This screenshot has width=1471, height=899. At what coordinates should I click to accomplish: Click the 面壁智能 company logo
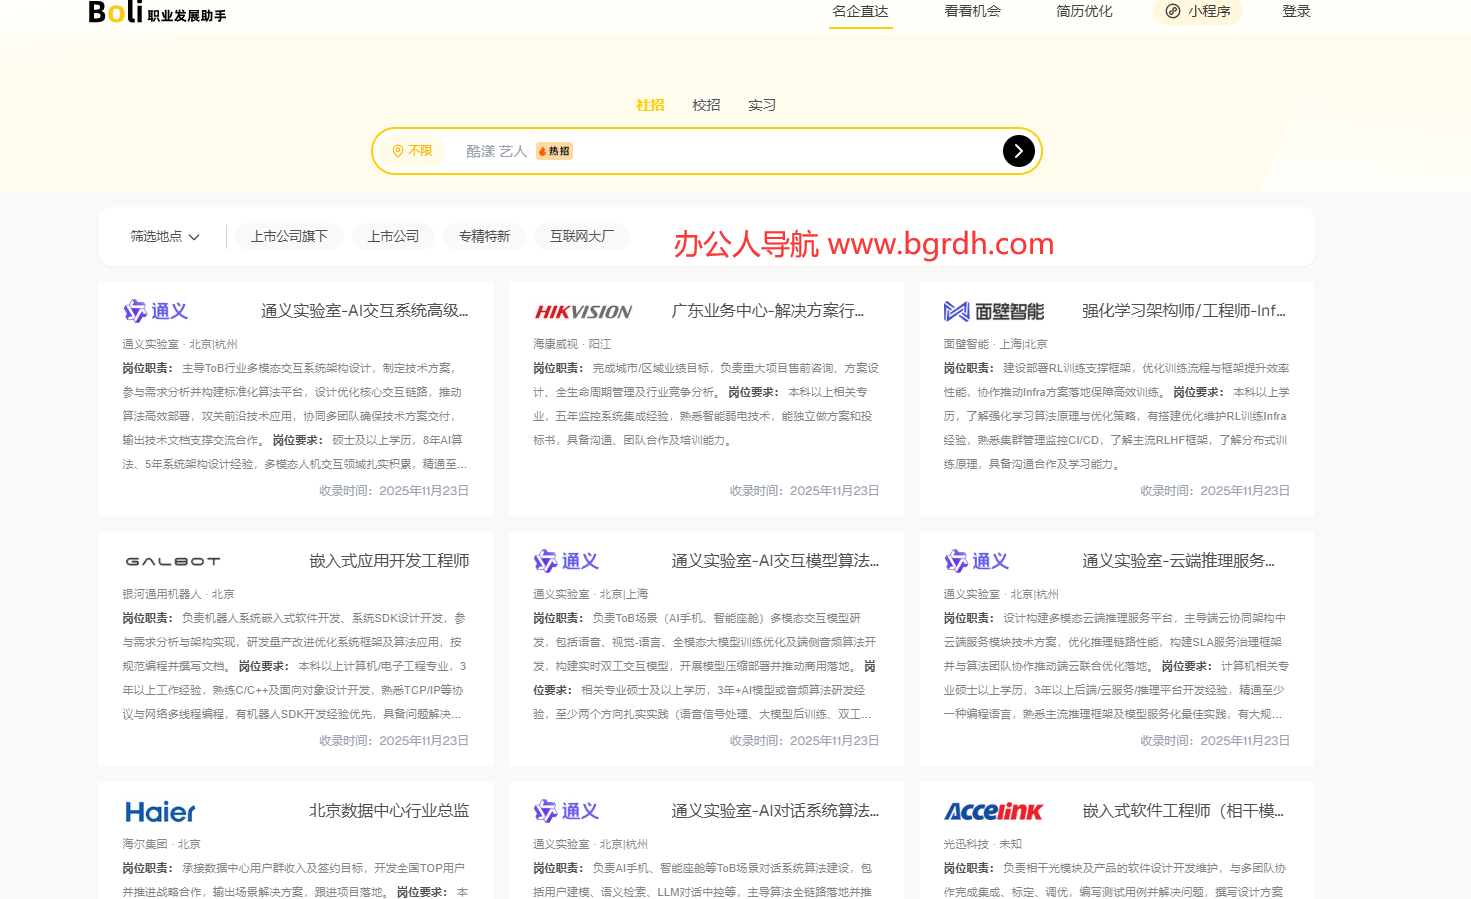click(x=994, y=311)
